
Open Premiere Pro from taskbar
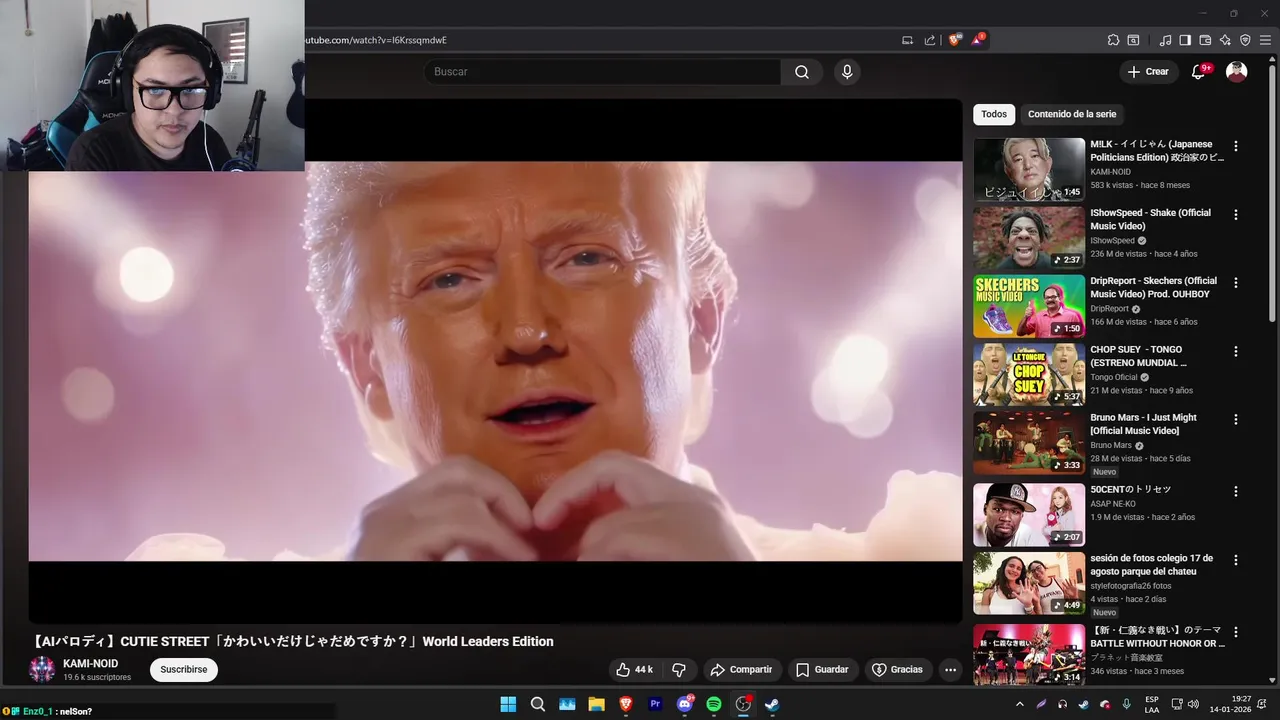click(655, 704)
